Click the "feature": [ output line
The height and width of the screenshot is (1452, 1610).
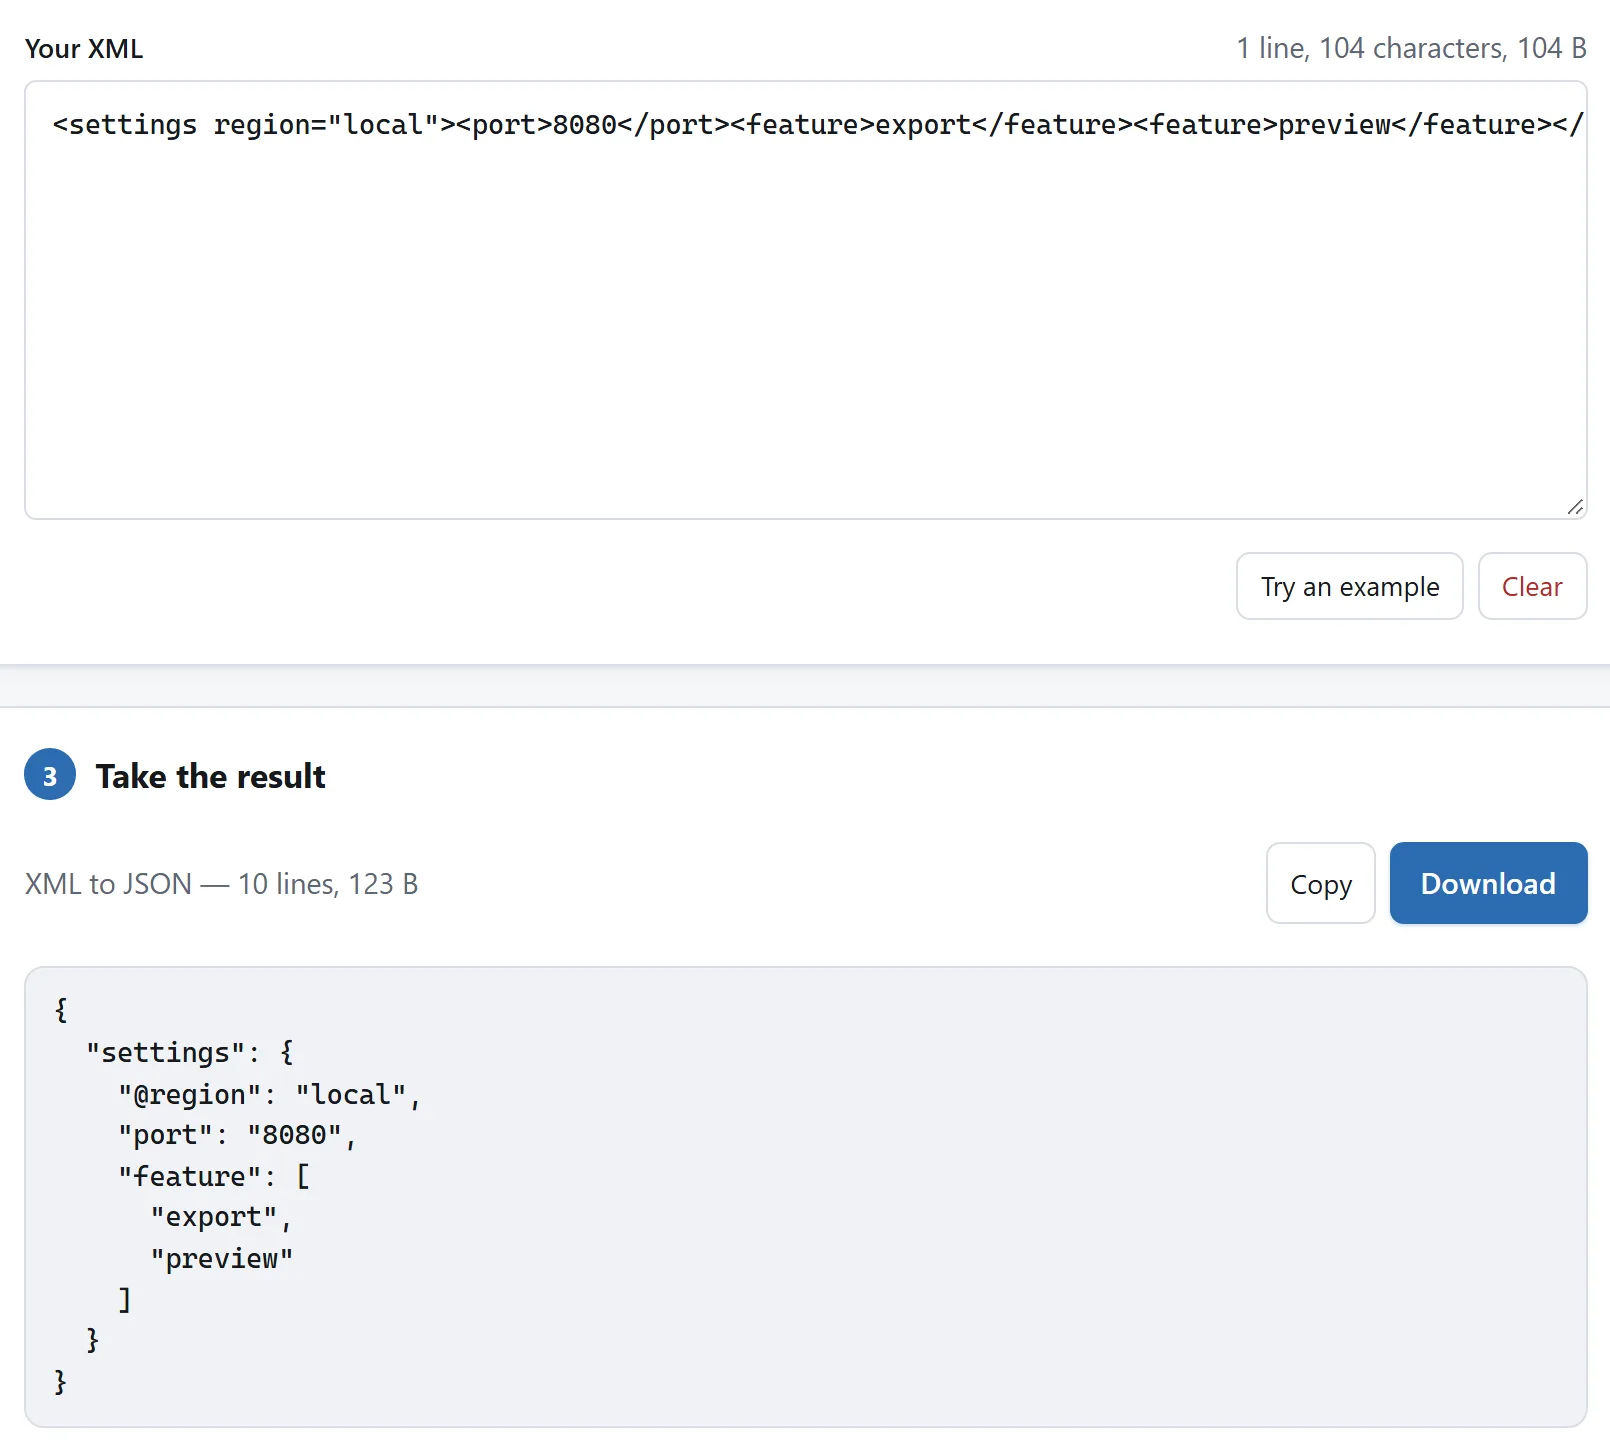214,1176
